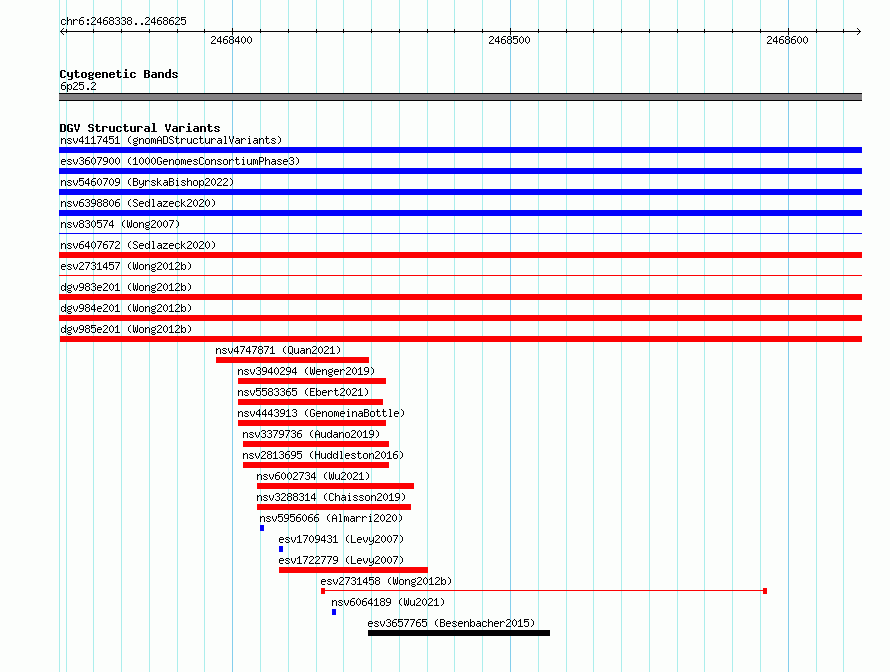Select the nsv6064189 Wu2021 label
The image size is (890, 672).
coord(388,602)
